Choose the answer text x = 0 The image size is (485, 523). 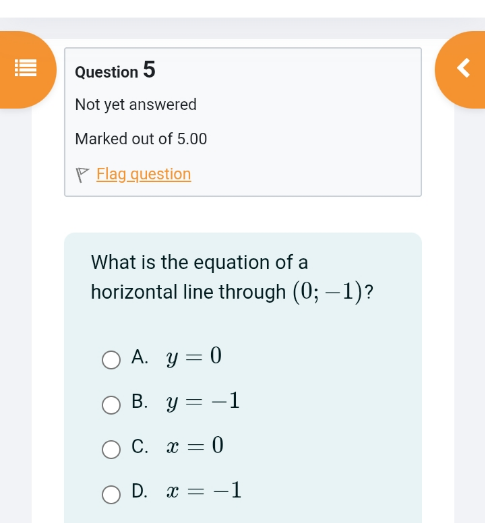[195, 446]
